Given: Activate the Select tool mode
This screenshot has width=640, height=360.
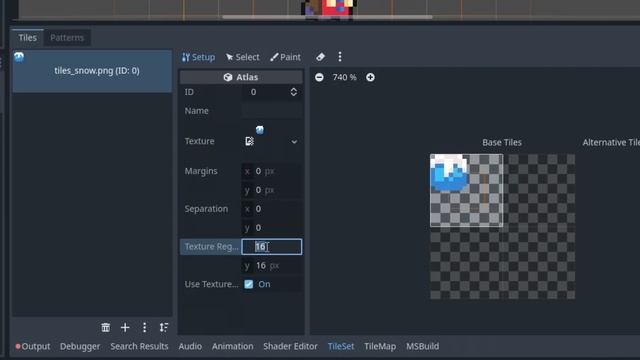Looking at the screenshot, I should [242, 57].
